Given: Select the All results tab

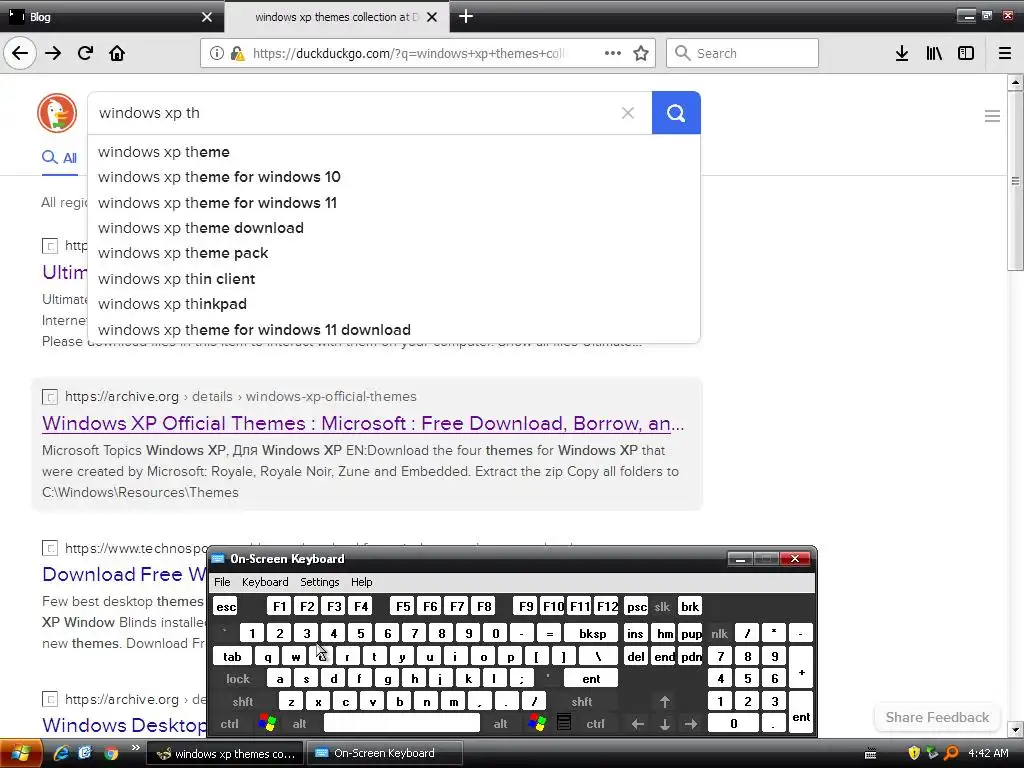Looking at the screenshot, I should coord(59,157).
